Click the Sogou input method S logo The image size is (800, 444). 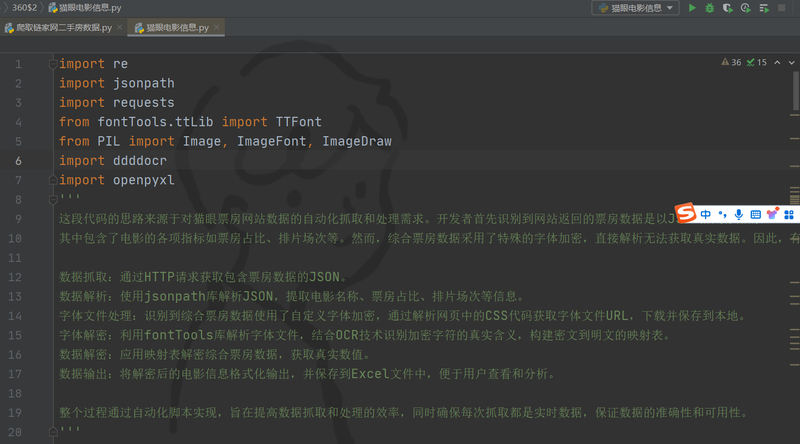pyautogui.click(x=685, y=213)
